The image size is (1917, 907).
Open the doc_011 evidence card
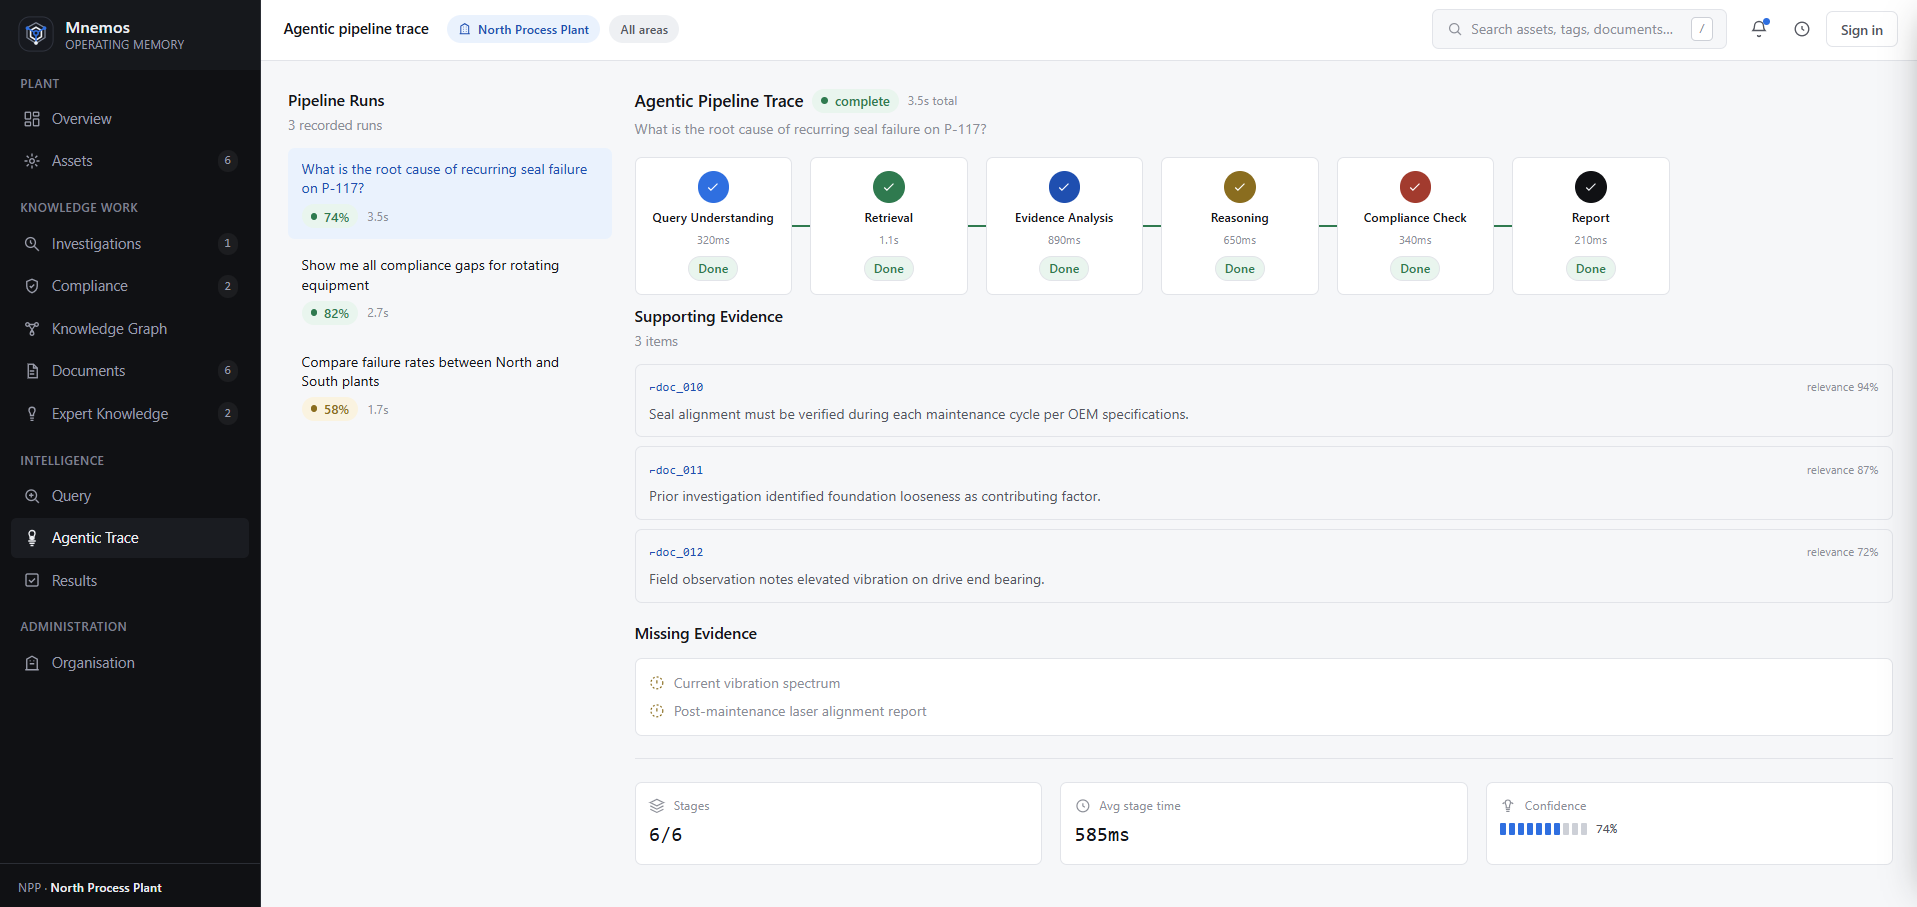(x=1263, y=483)
